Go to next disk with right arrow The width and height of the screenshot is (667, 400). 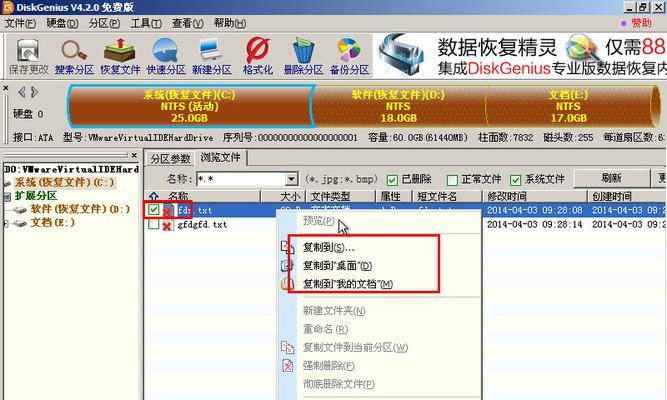tap(34, 92)
